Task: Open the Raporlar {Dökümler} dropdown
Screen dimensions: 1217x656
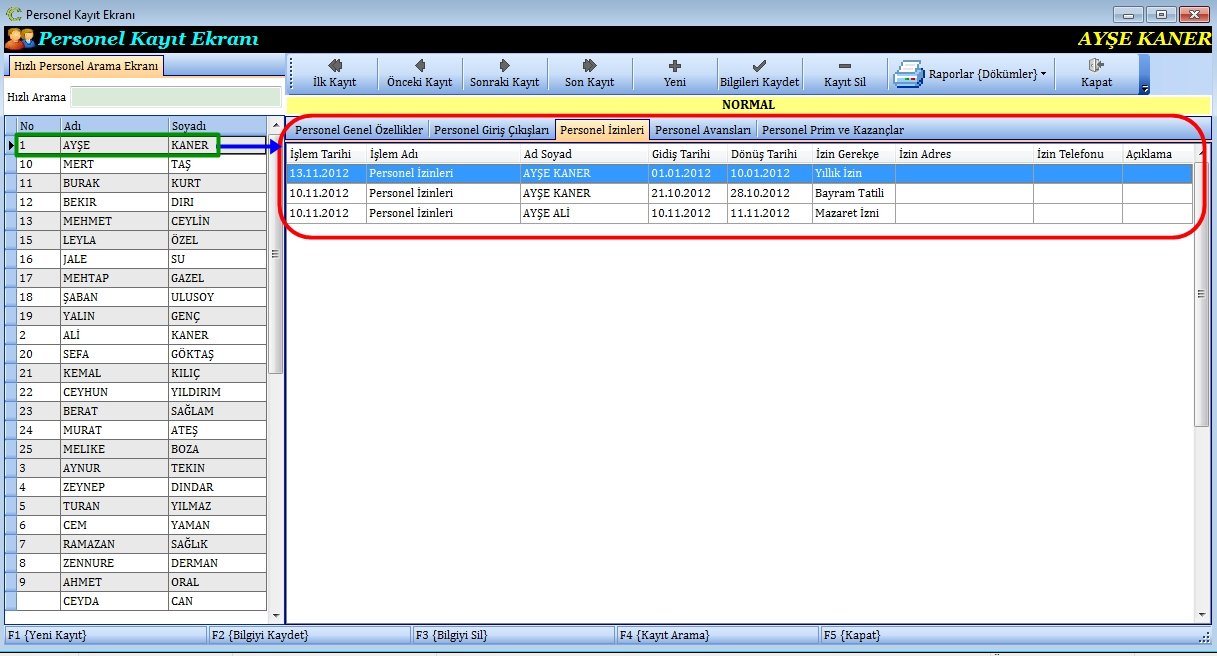Action: (970, 74)
